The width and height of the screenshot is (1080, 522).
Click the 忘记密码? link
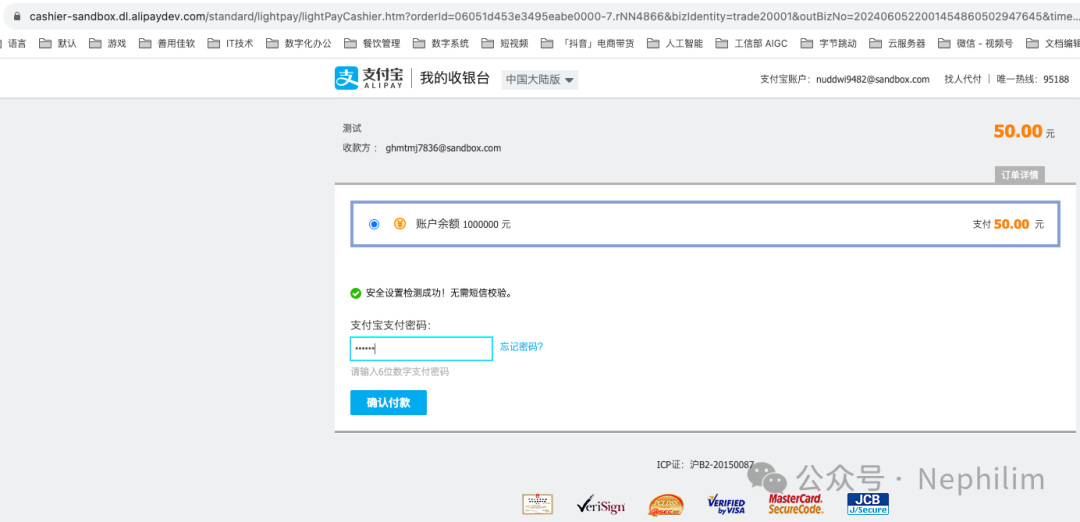[x=521, y=347]
